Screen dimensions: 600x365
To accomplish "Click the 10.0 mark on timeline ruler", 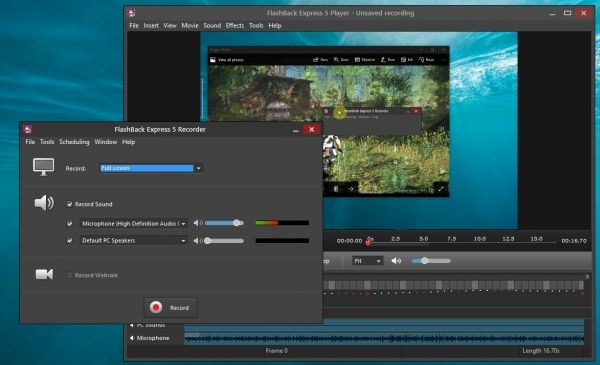I will click(480, 239).
